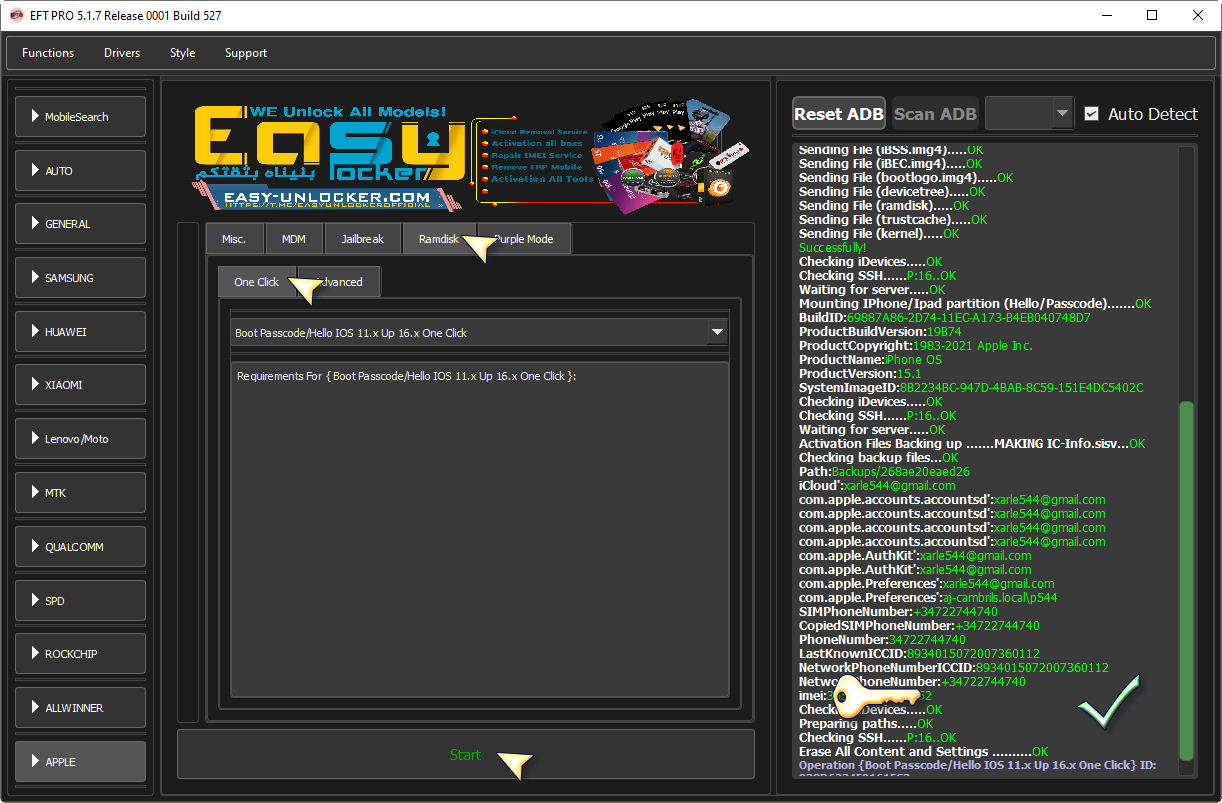Click the LastKnownICCID log line

pyautogui.click(x=919, y=653)
